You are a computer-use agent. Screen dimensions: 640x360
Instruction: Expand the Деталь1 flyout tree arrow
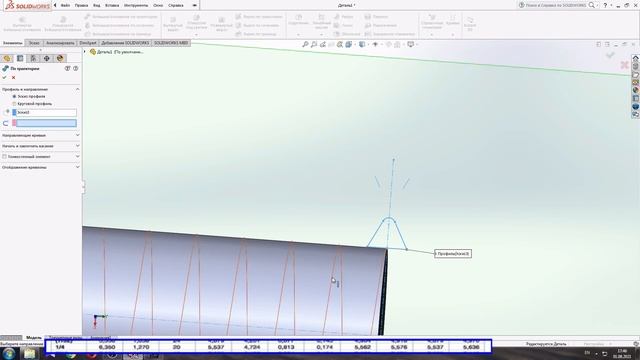click(x=85, y=52)
